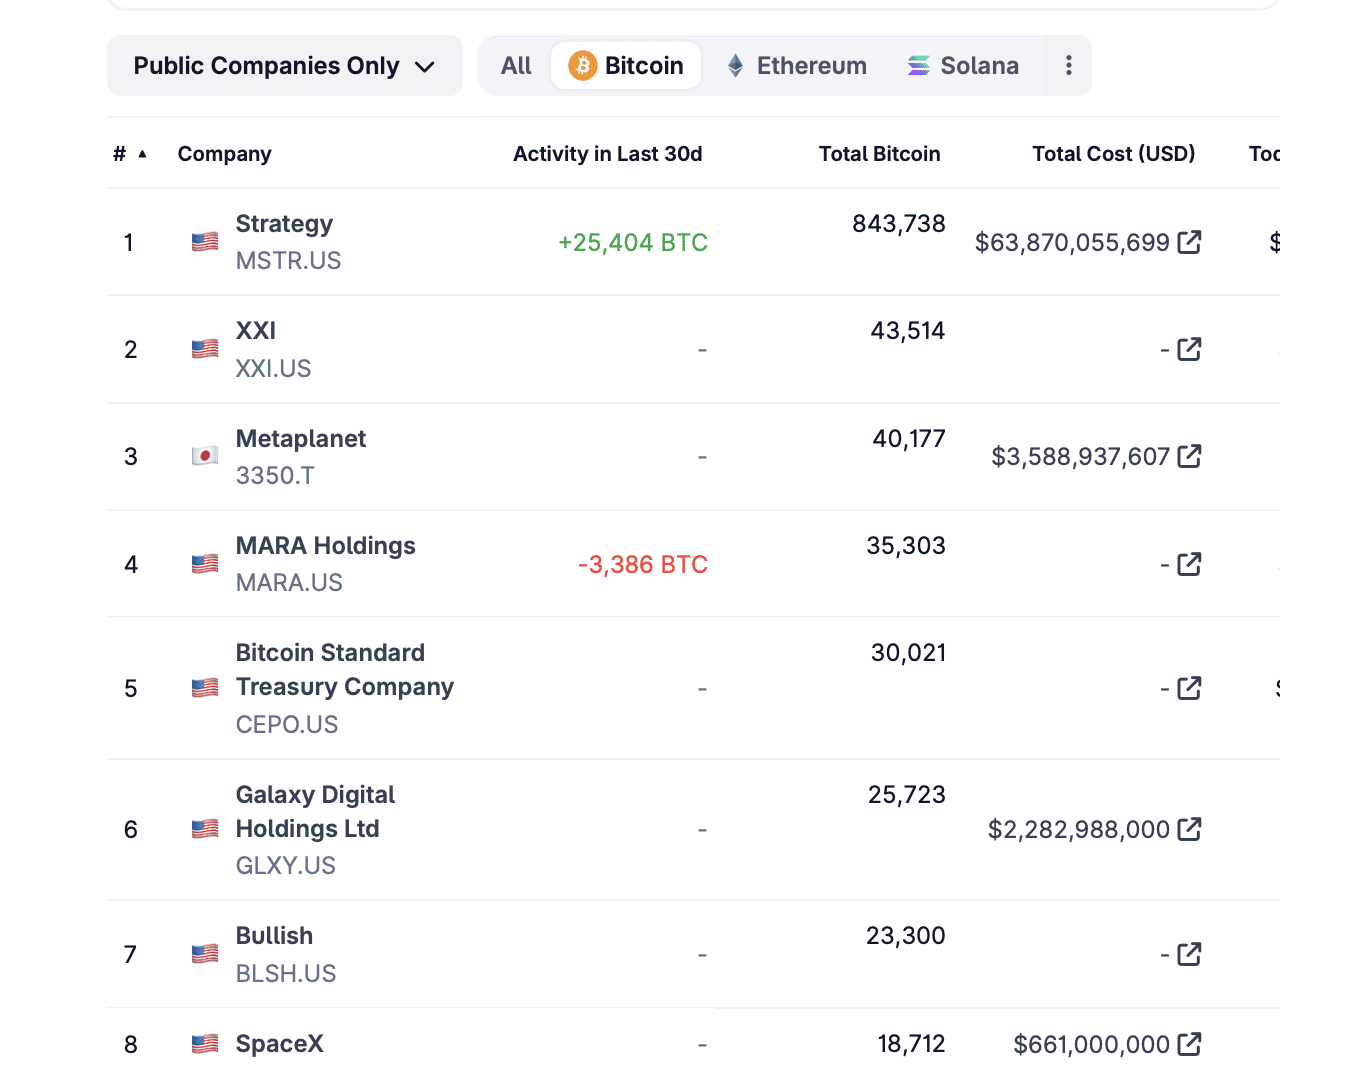
Task: Sort by Total Bitcoin column header
Action: click(879, 154)
